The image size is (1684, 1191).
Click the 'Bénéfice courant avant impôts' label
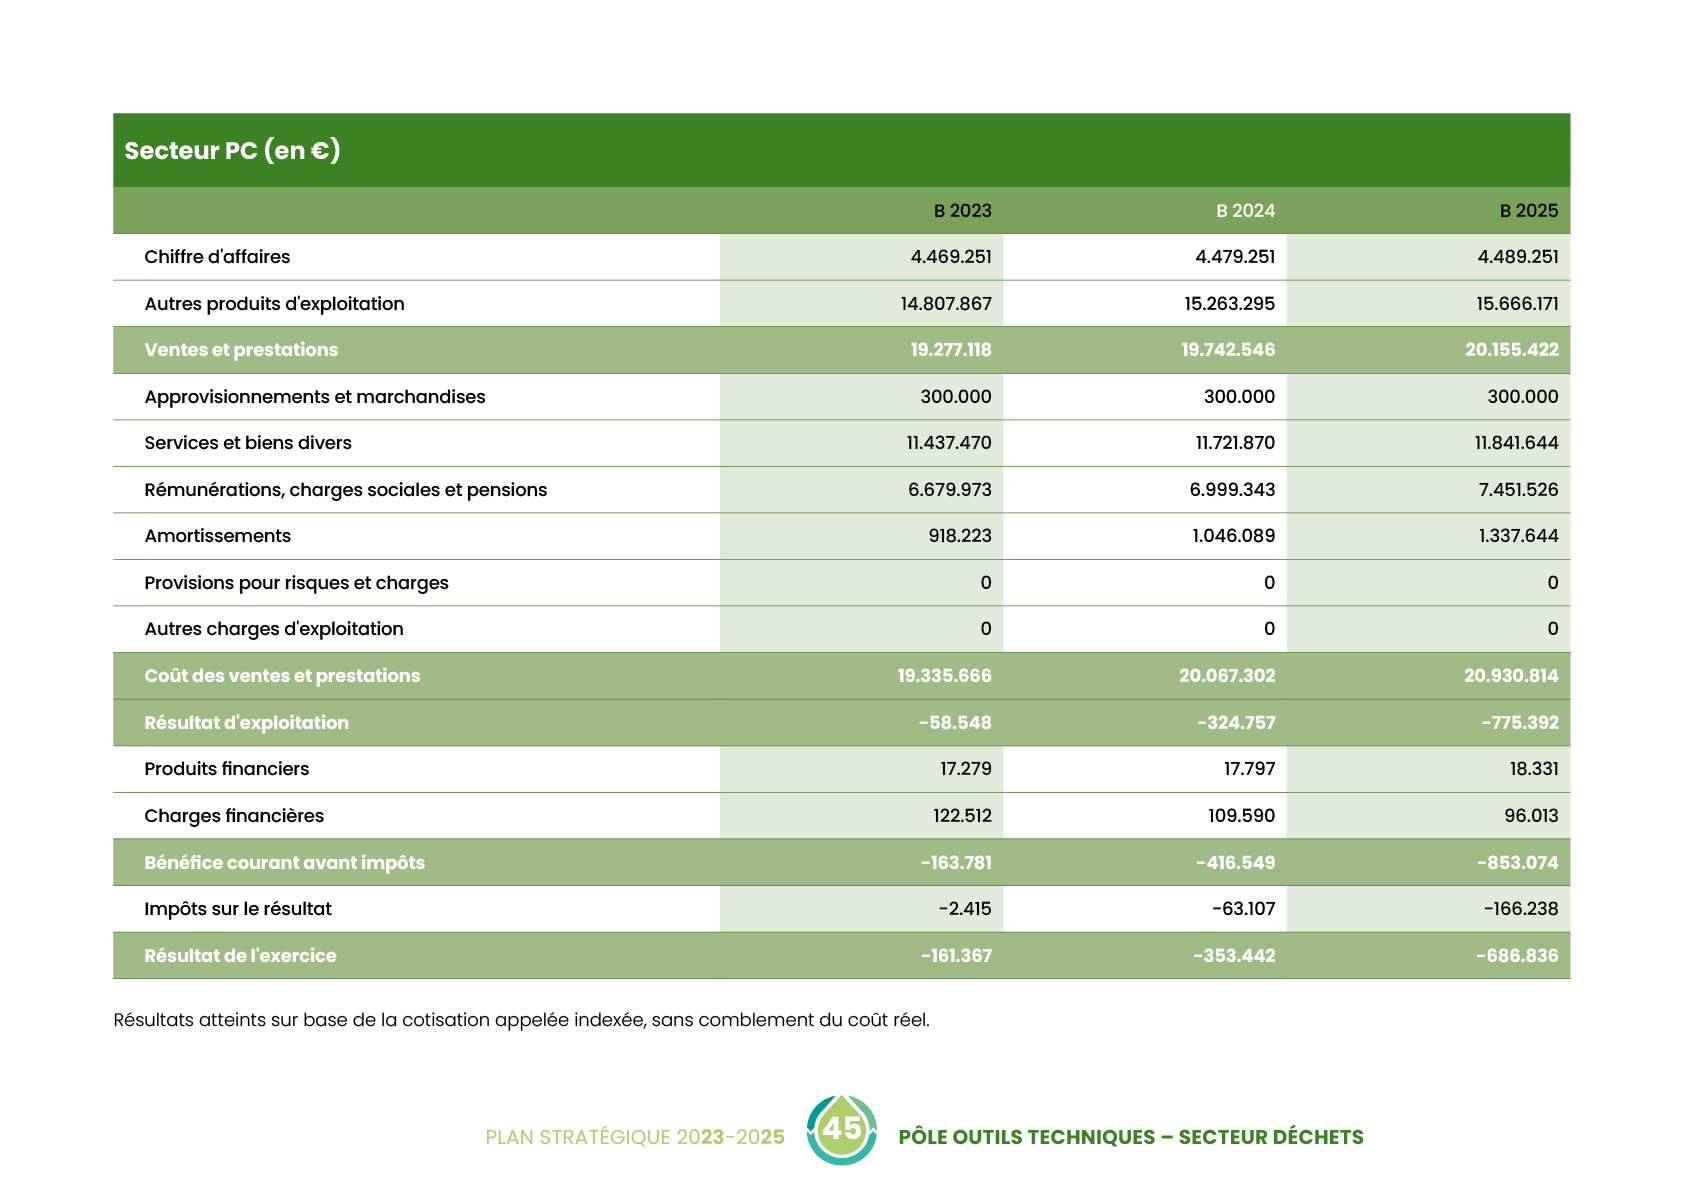click(284, 863)
